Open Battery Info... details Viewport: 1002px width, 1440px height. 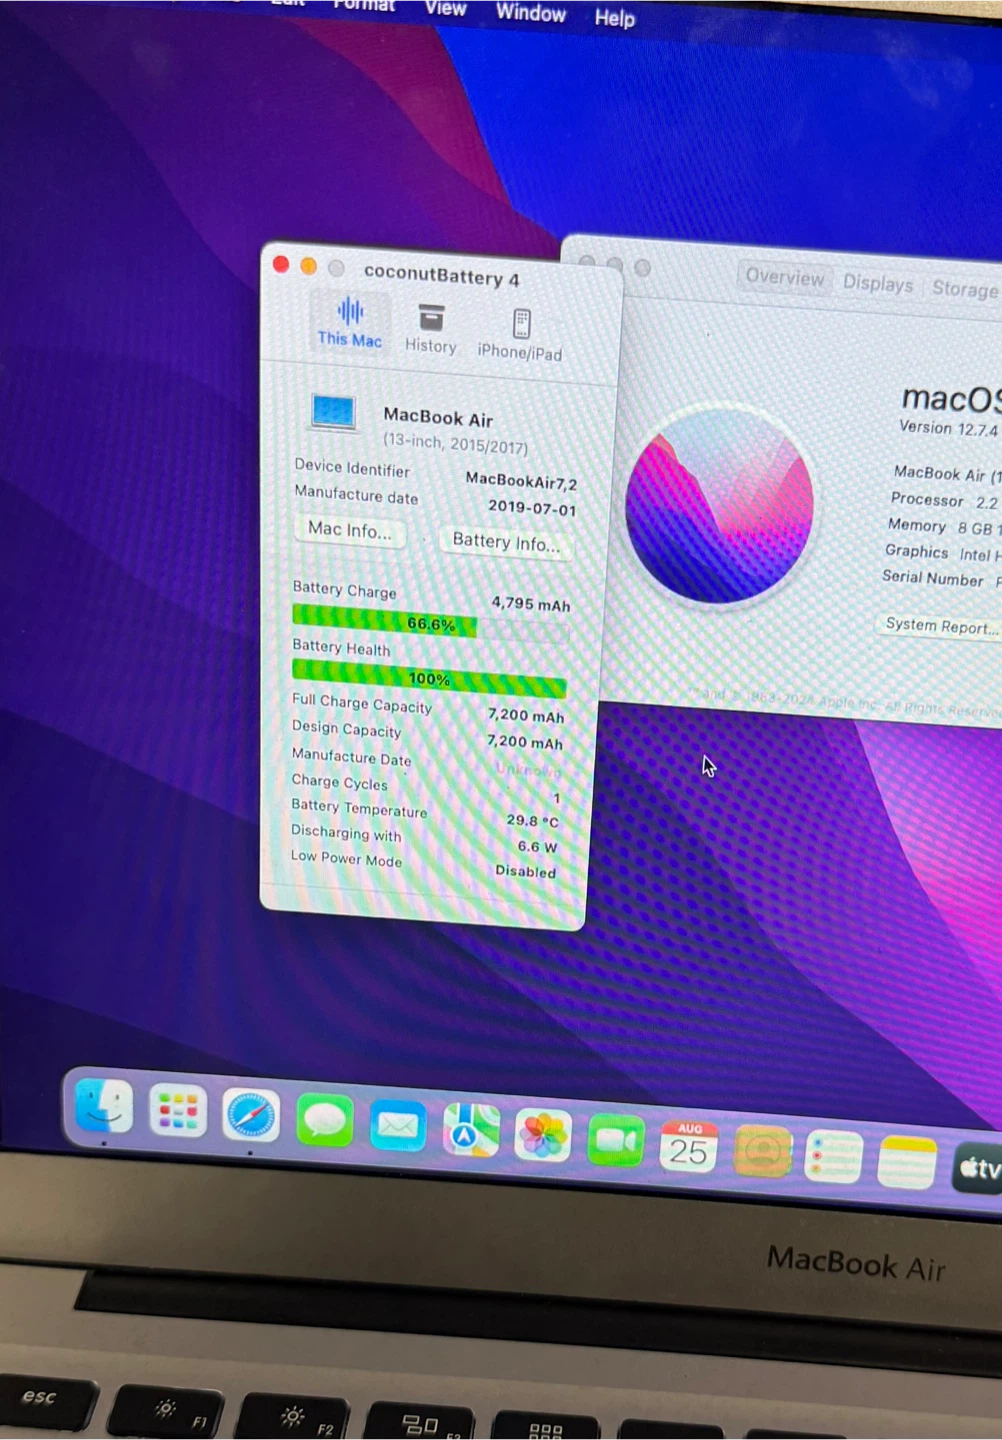pos(506,542)
